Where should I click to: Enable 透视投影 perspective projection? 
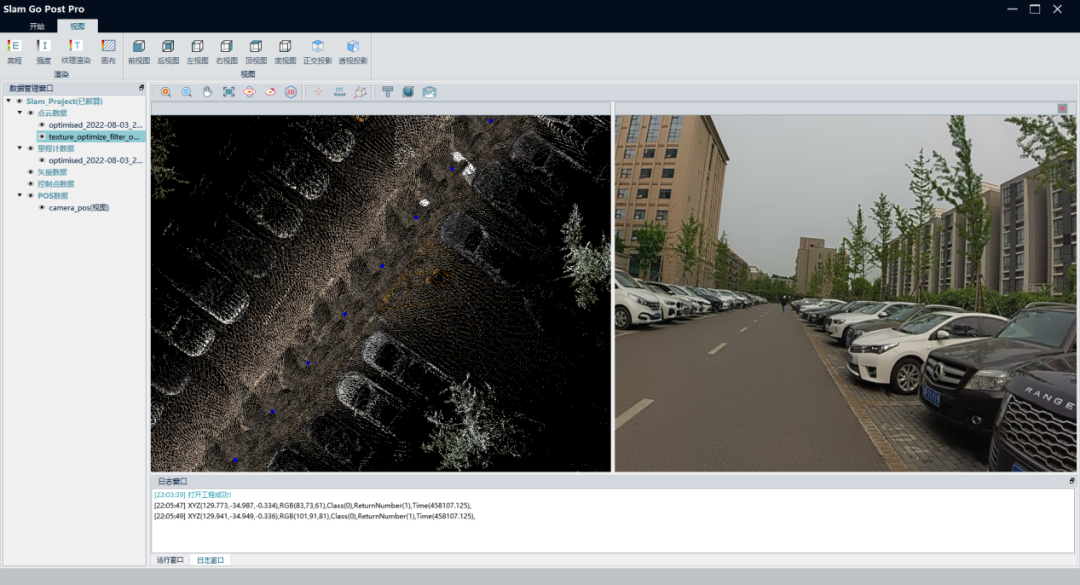pos(352,46)
